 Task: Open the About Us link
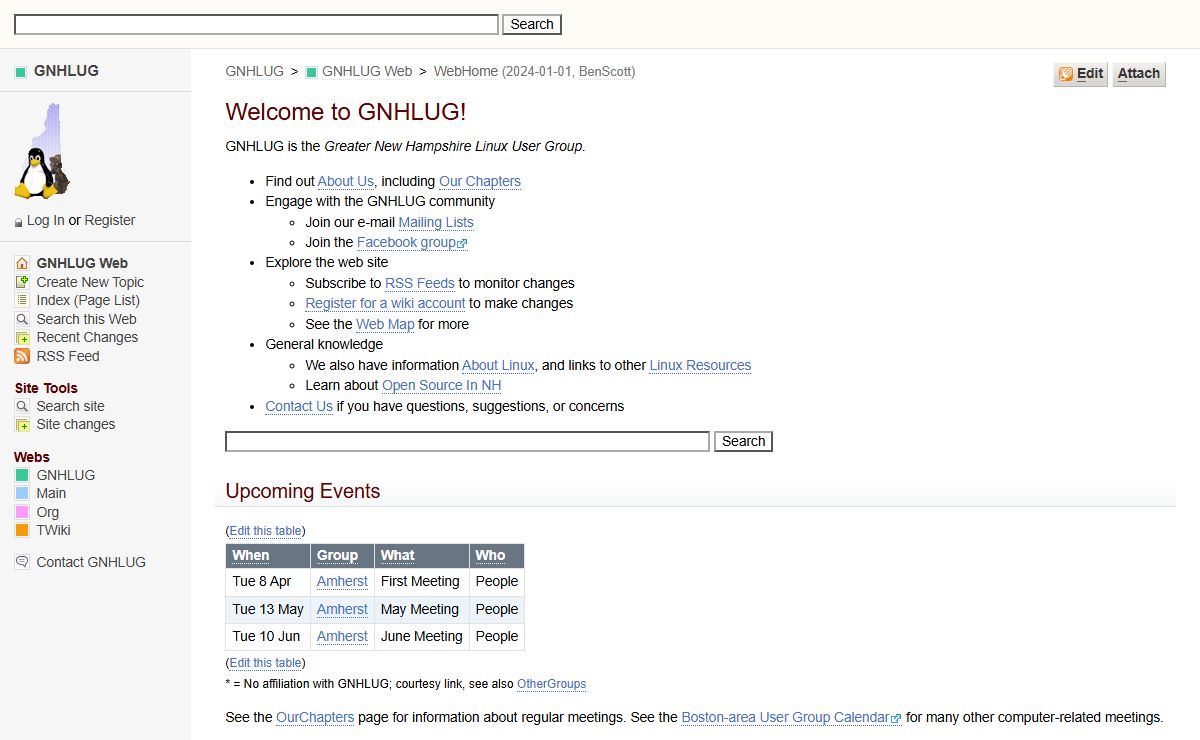click(x=346, y=181)
